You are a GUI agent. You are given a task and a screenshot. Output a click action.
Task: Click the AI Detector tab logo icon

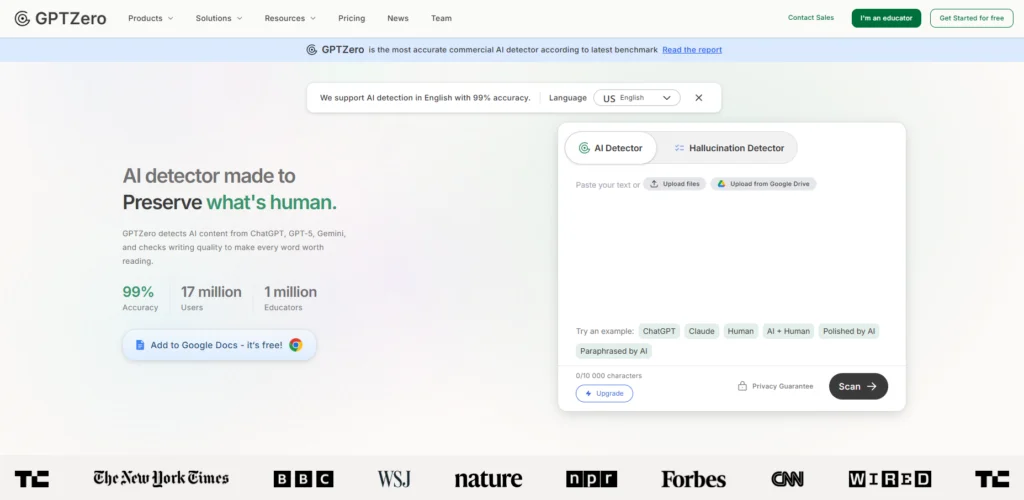pyautogui.click(x=584, y=148)
